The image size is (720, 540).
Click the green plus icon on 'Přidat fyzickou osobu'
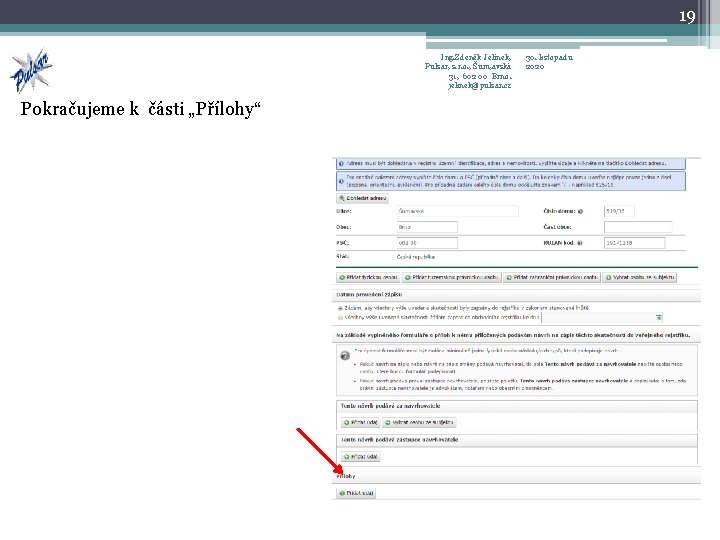coord(342,277)
